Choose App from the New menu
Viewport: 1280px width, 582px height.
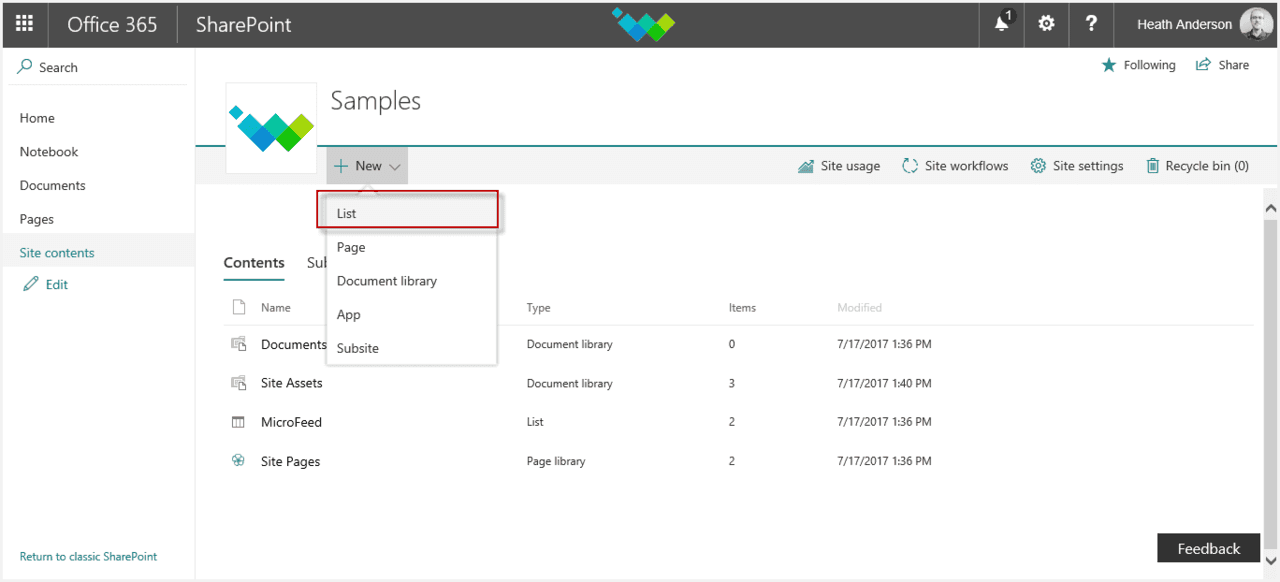411,315
